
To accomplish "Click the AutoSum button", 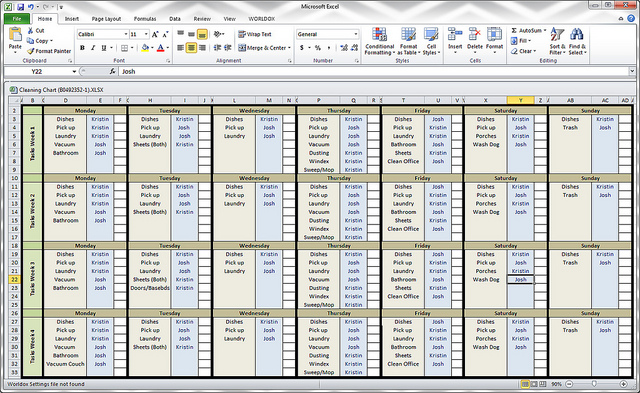I will coord(528,31).
